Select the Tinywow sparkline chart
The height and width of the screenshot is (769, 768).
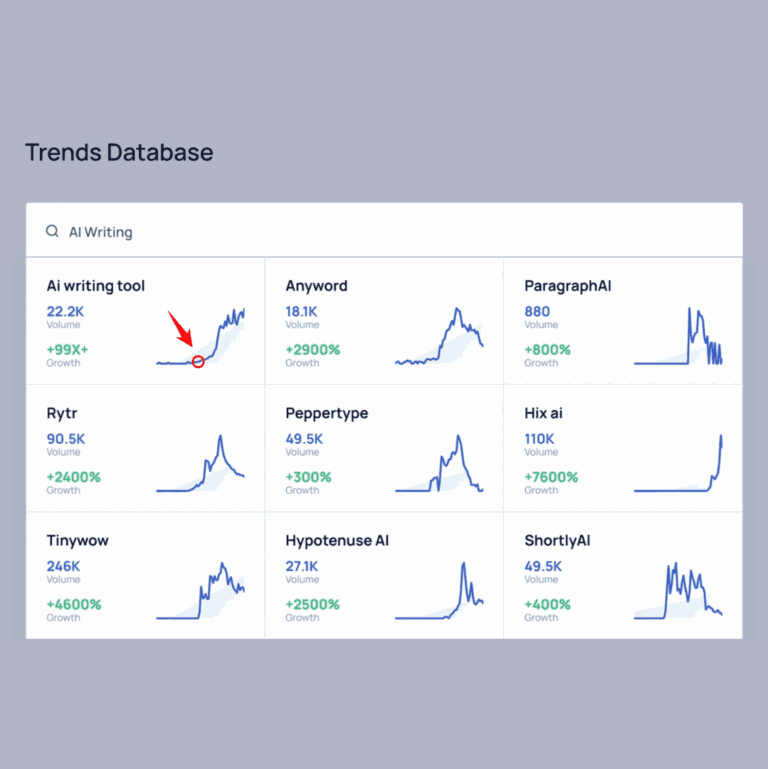point(200,591)
